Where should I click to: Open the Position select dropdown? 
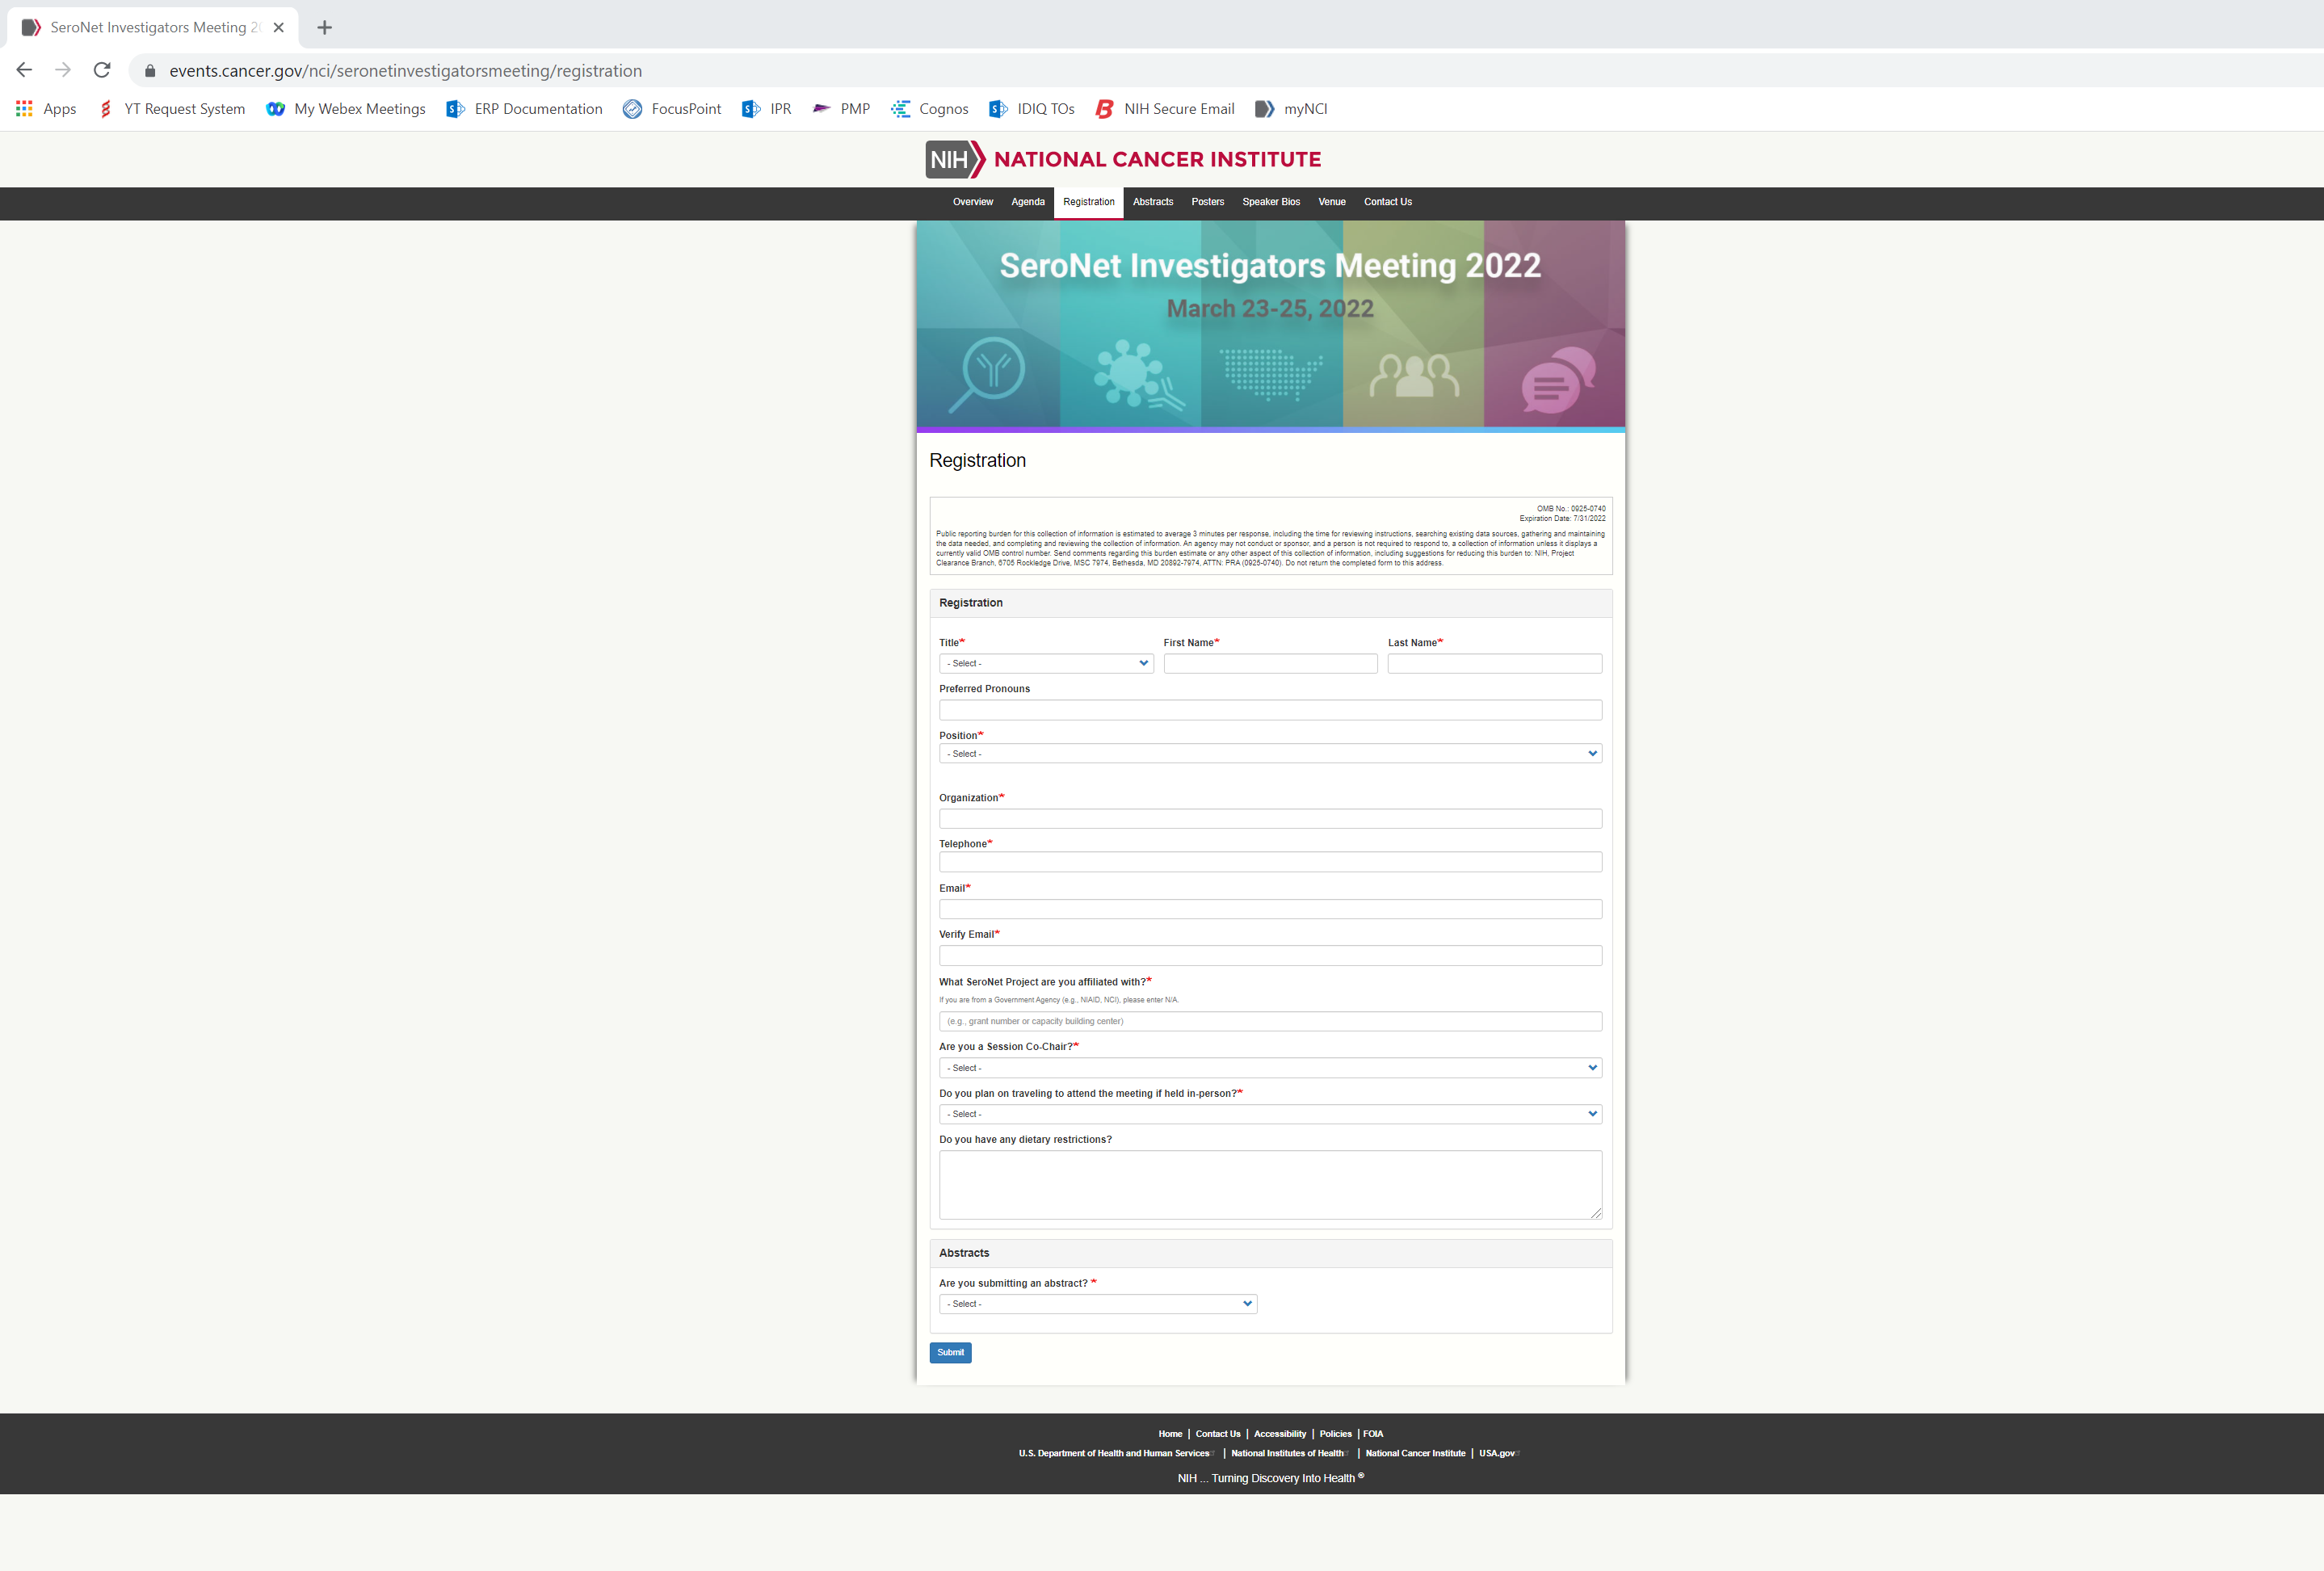tap(1270, 754)
